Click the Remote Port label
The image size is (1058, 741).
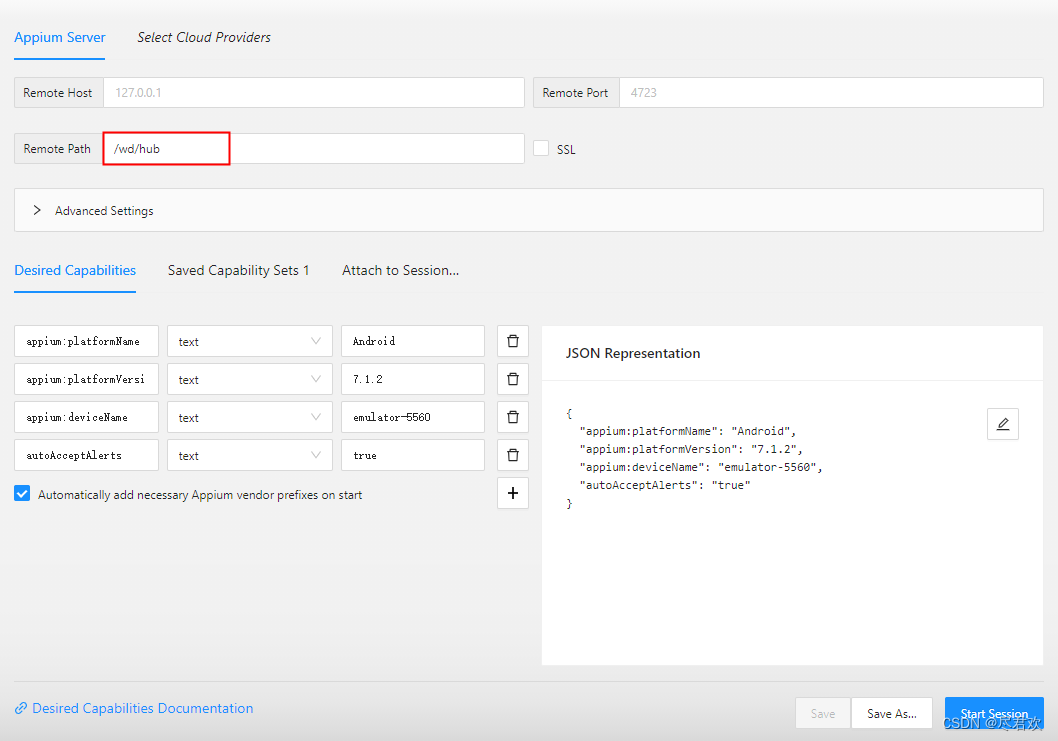pos(576,92)
